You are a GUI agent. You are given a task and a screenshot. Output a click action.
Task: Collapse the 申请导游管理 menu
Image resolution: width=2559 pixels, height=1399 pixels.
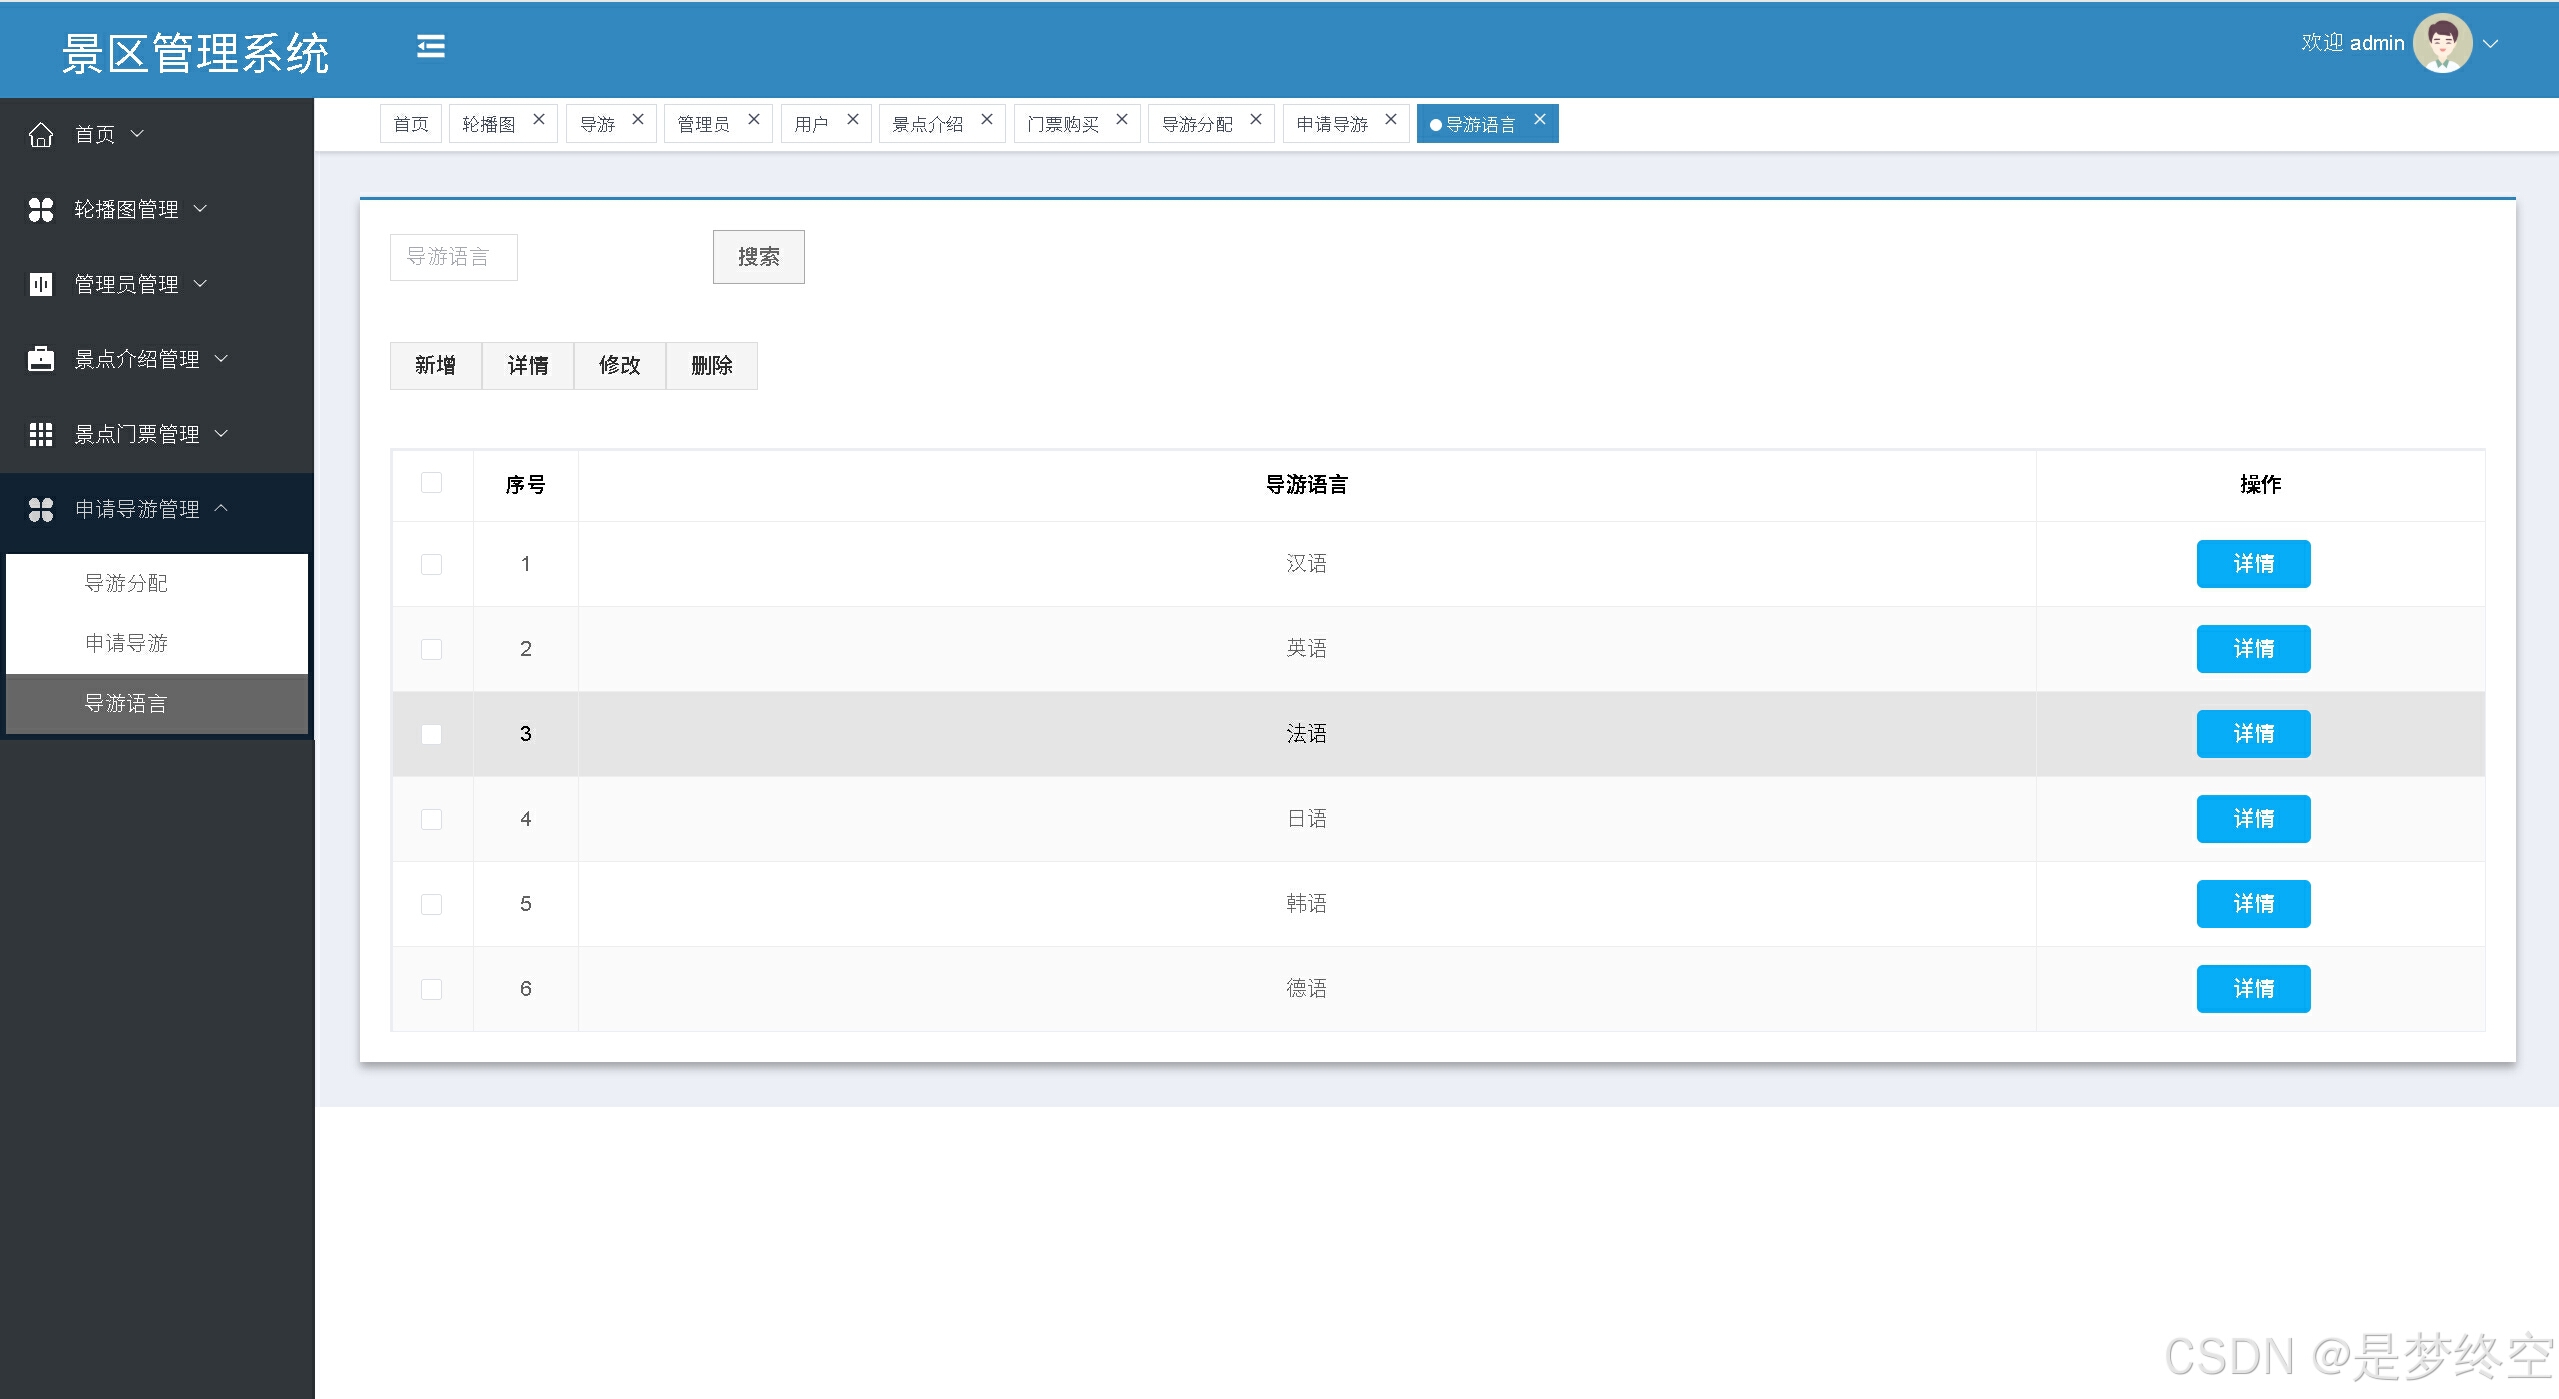tap(137, 509)
